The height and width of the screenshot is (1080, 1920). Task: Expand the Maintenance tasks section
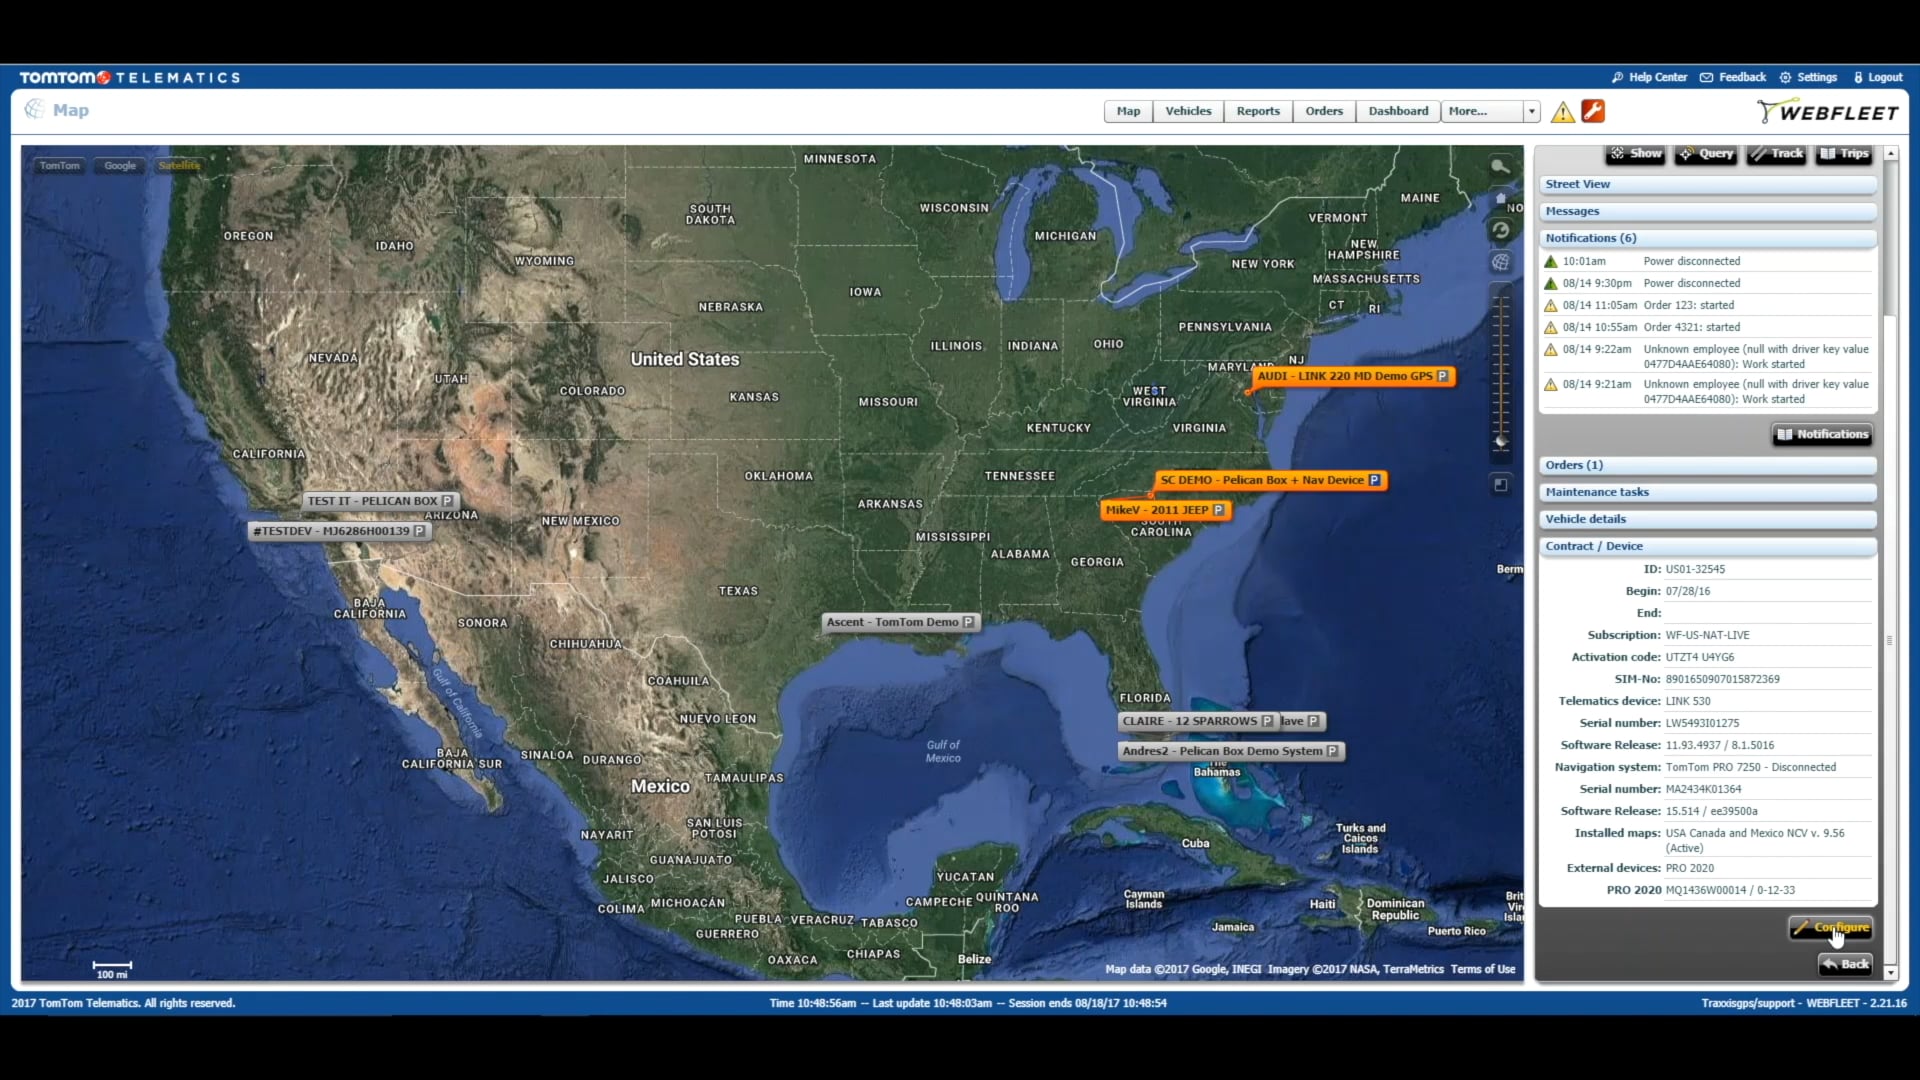[x=1707, y=492]
